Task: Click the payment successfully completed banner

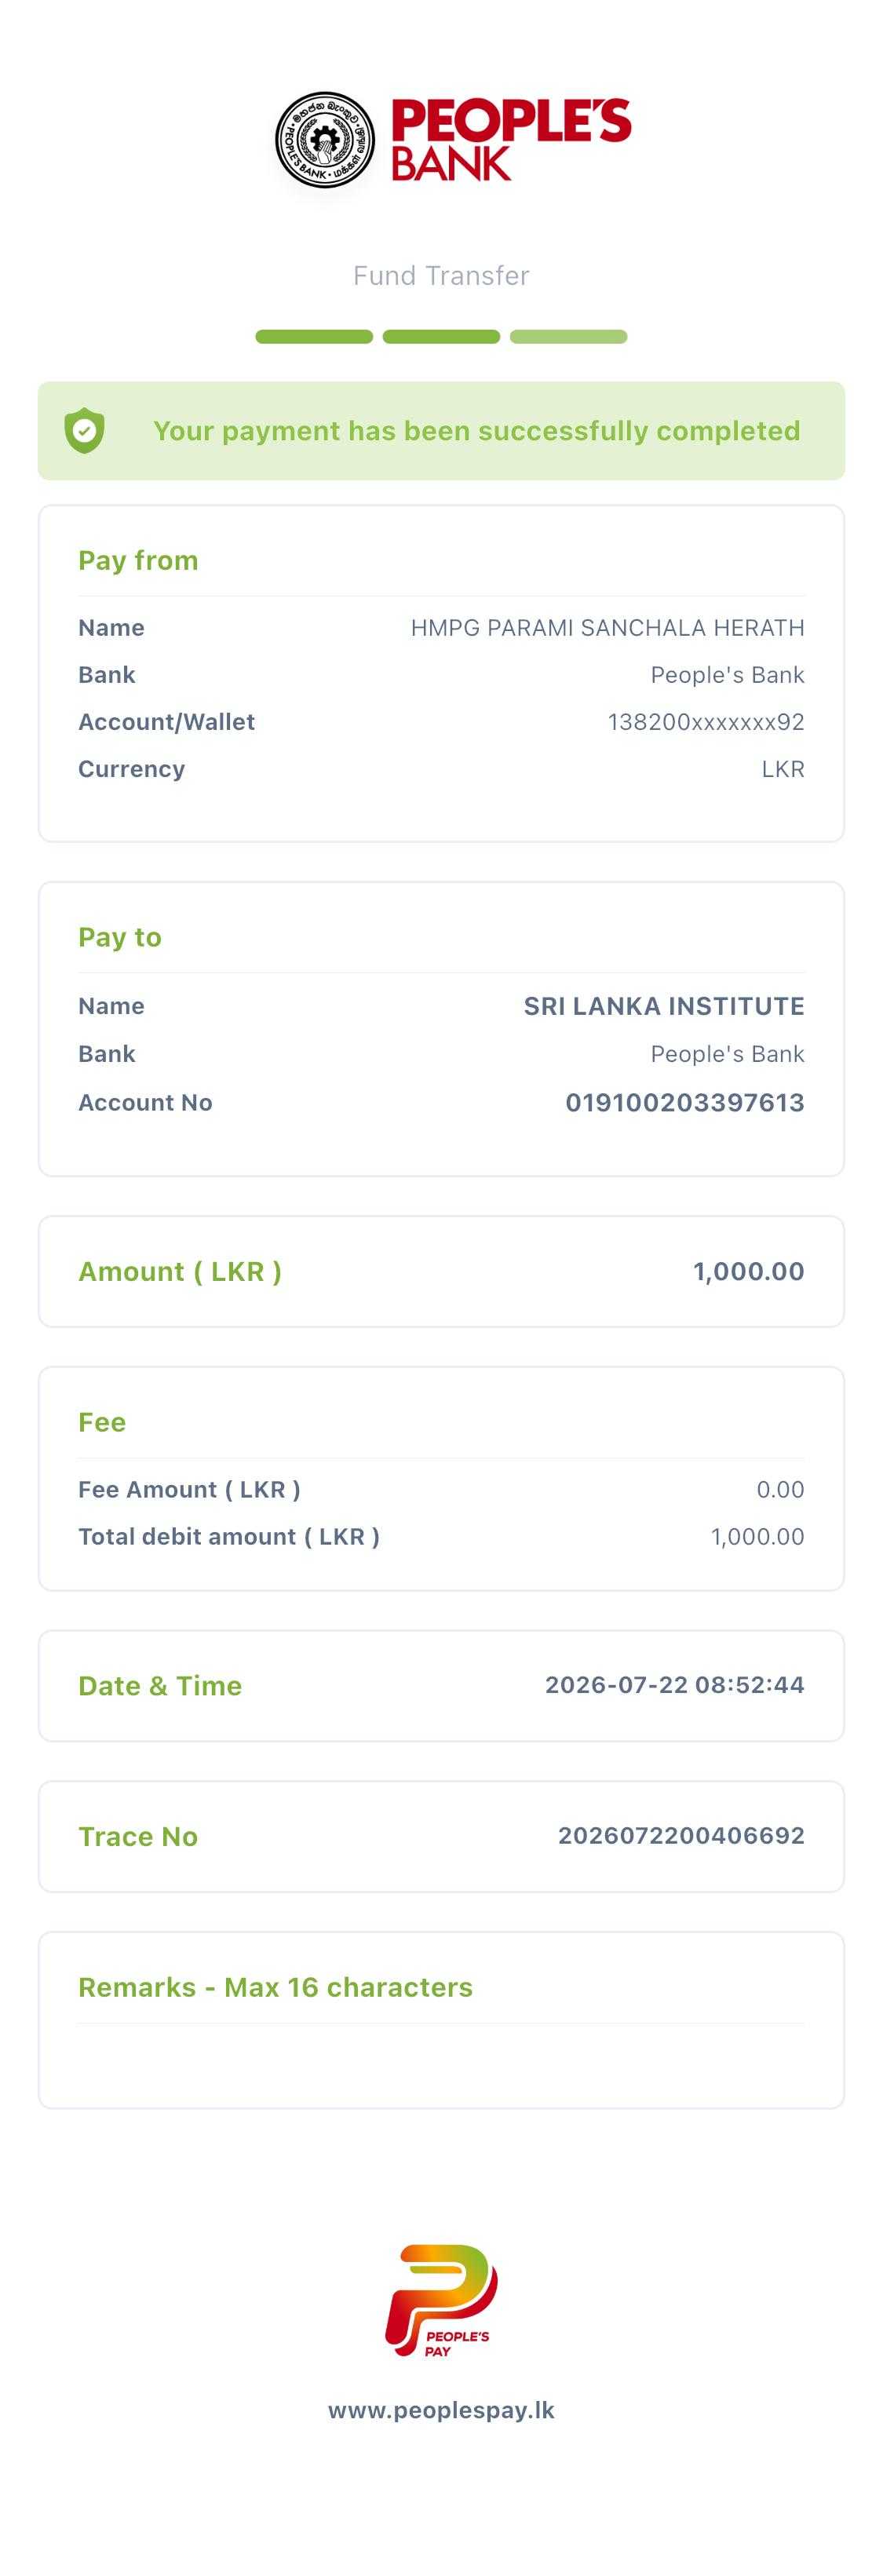Action: tap(441, 431)
